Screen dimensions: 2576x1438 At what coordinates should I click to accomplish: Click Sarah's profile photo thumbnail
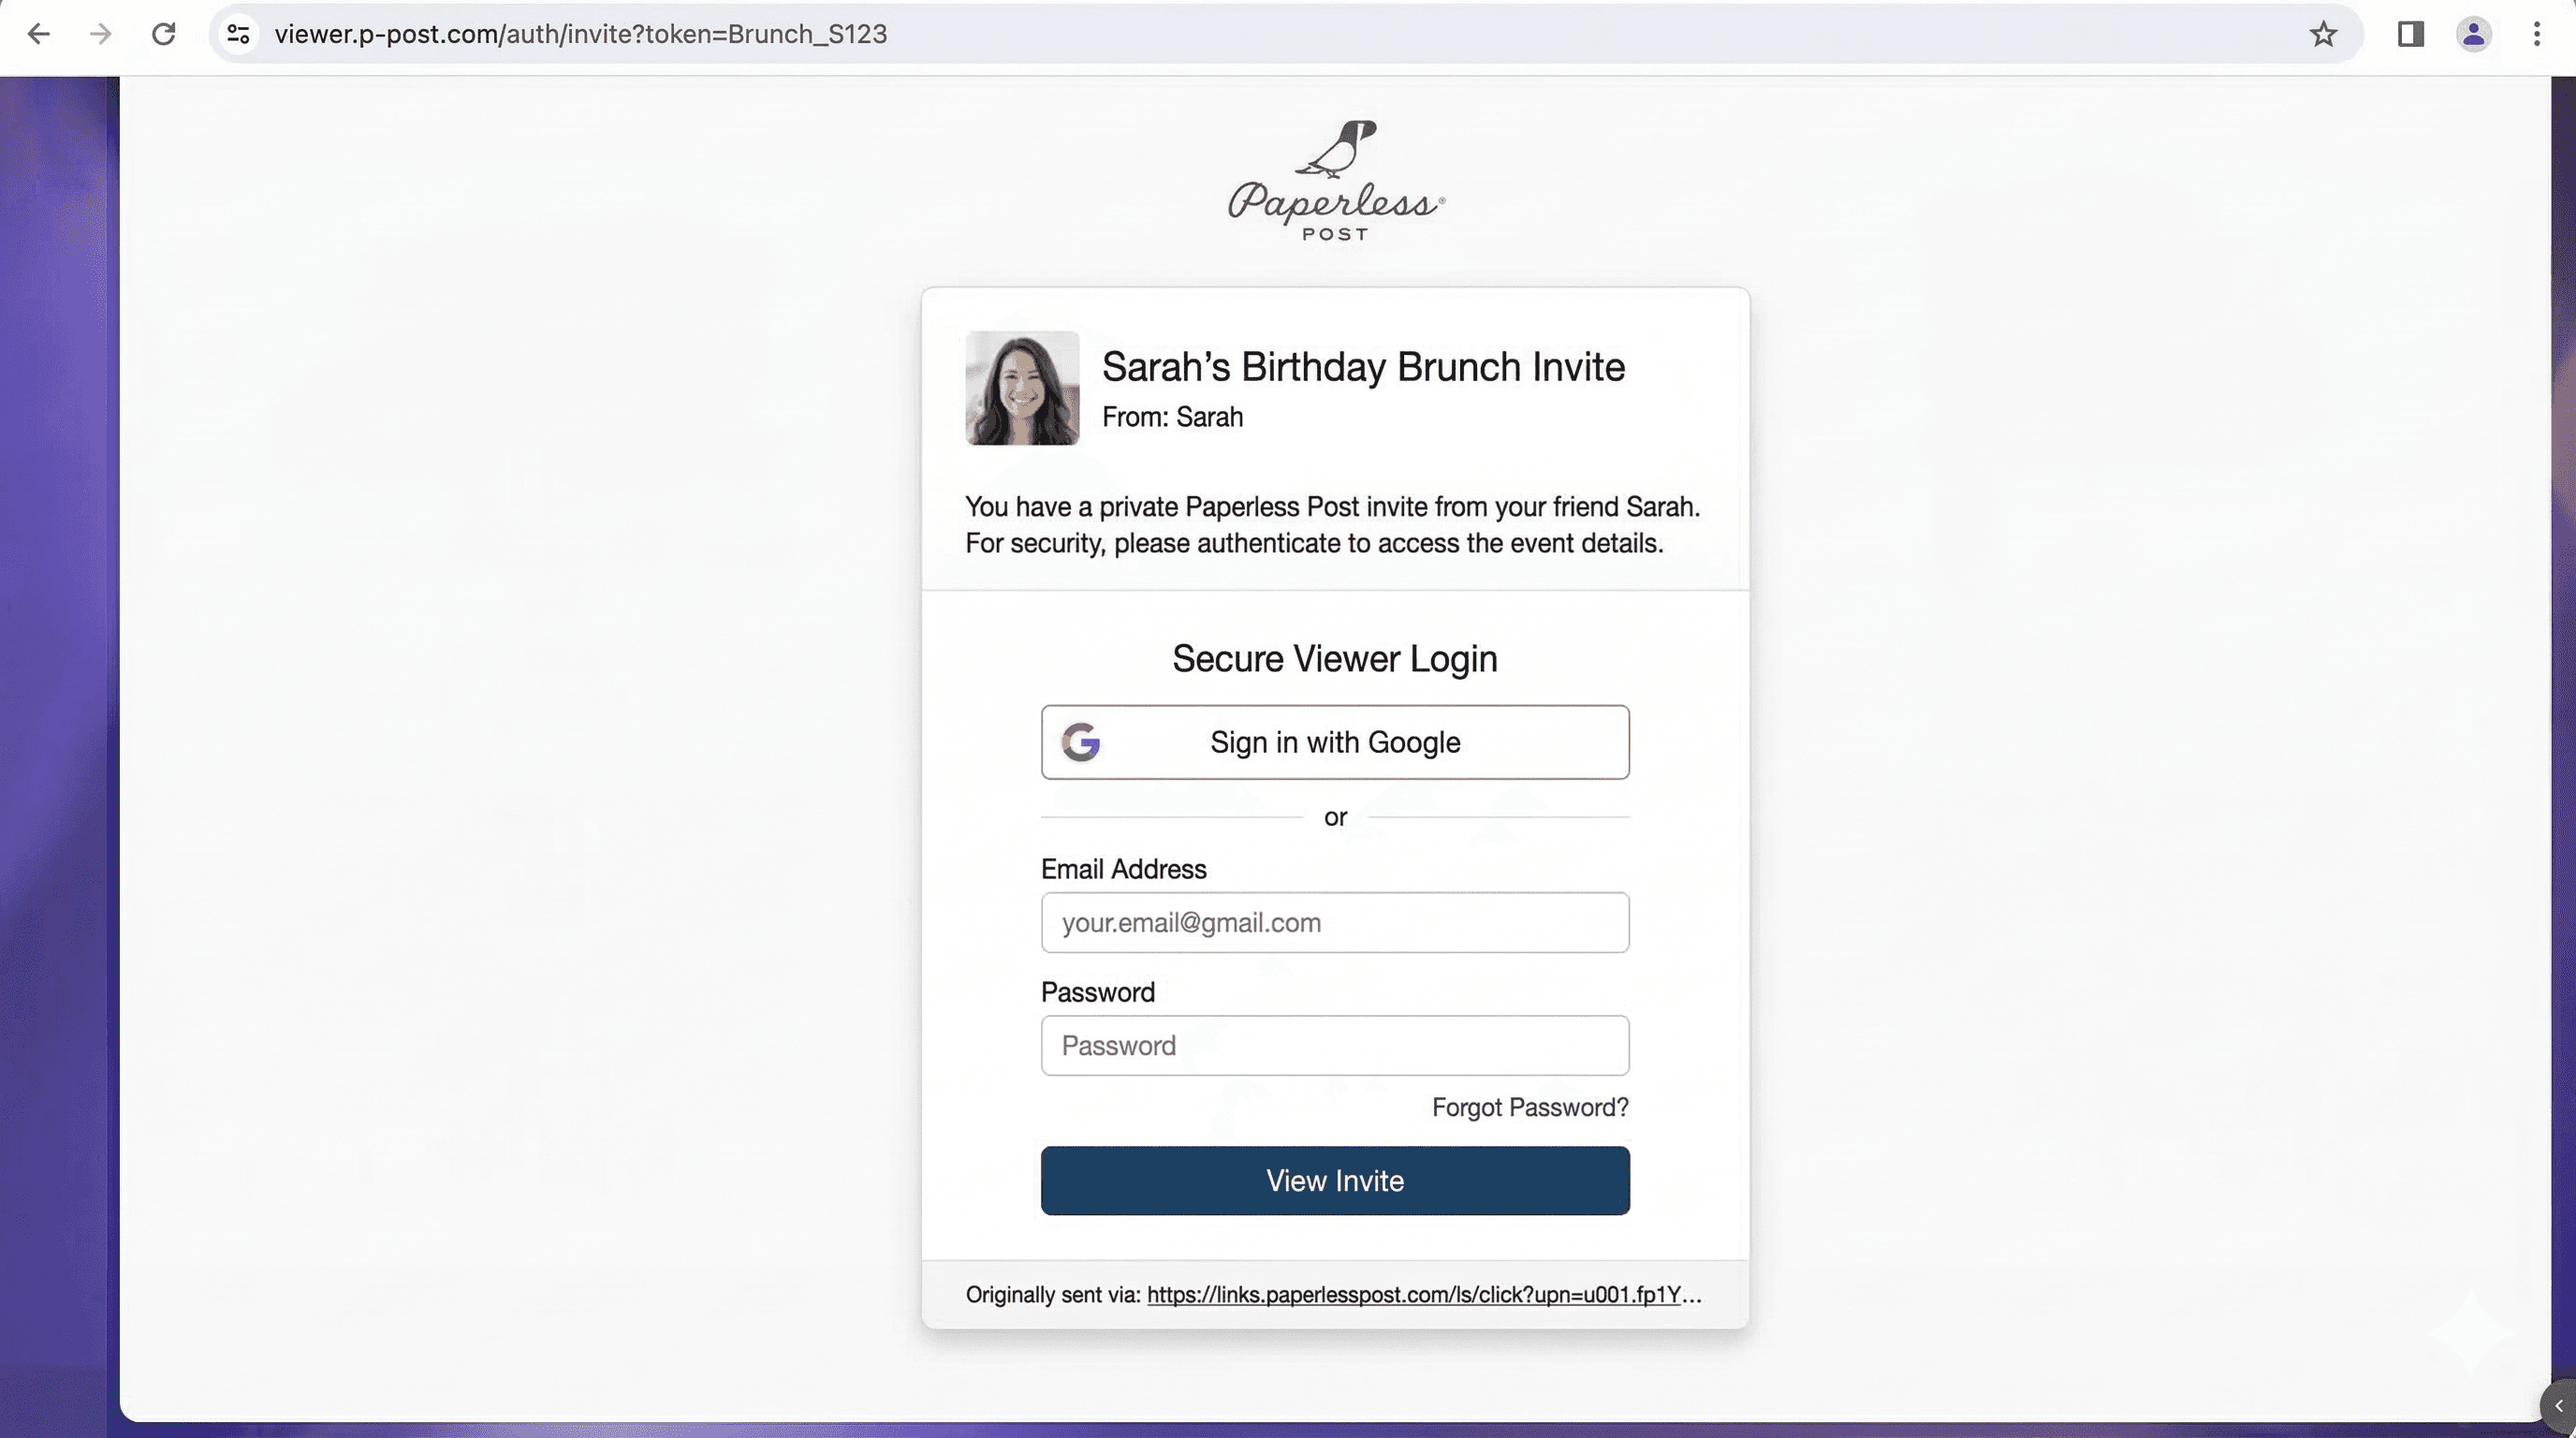tap(1022, 388)
